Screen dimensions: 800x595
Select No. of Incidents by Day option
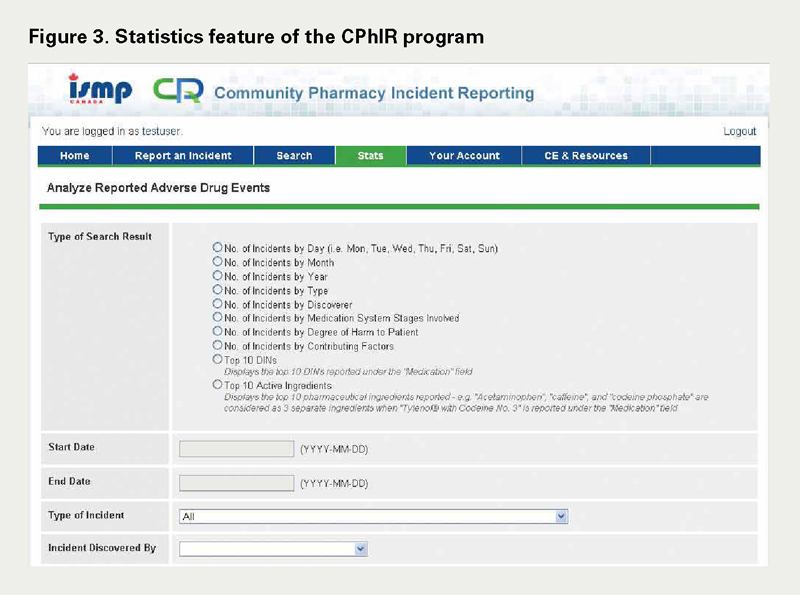[x=218, y=248]
